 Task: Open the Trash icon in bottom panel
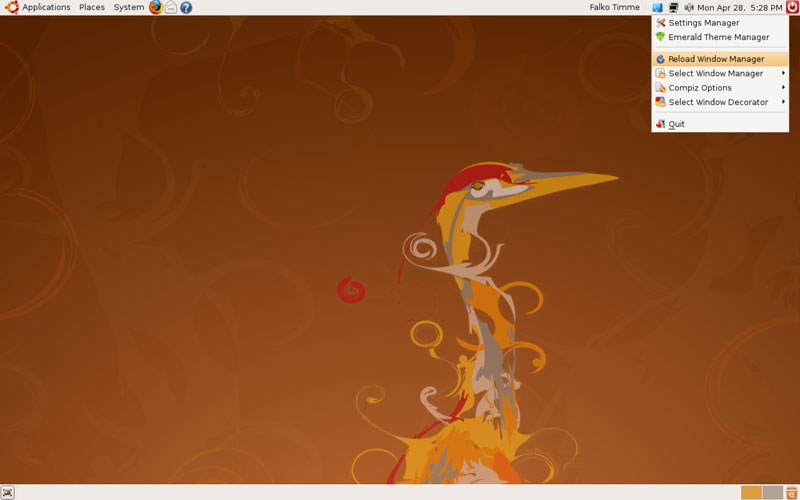pyautogui.click(x=792, y=492)
